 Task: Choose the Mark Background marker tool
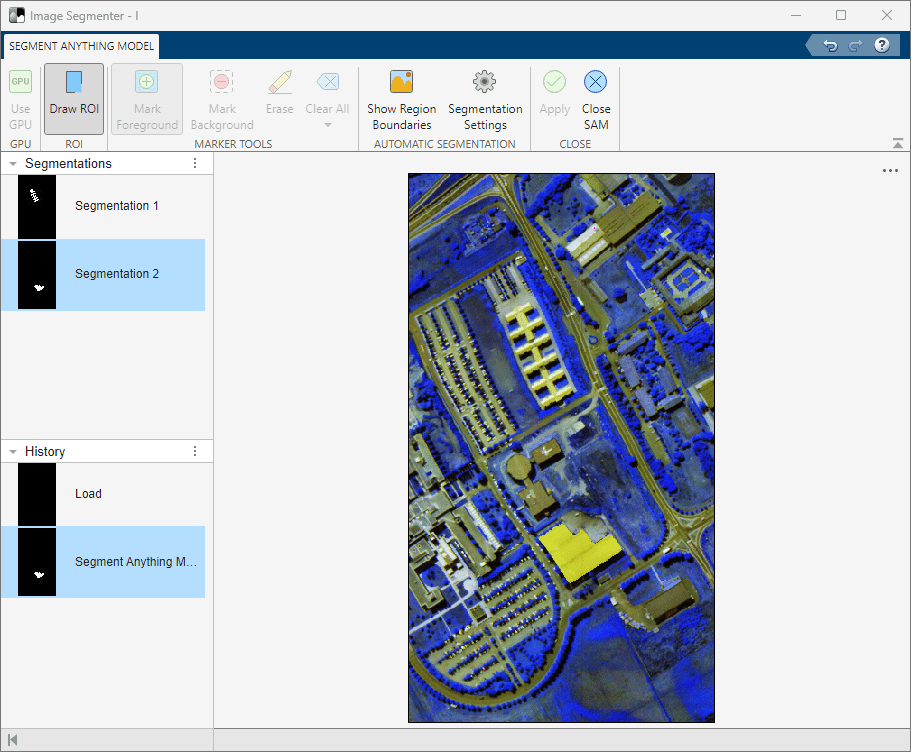pos(222,98)
